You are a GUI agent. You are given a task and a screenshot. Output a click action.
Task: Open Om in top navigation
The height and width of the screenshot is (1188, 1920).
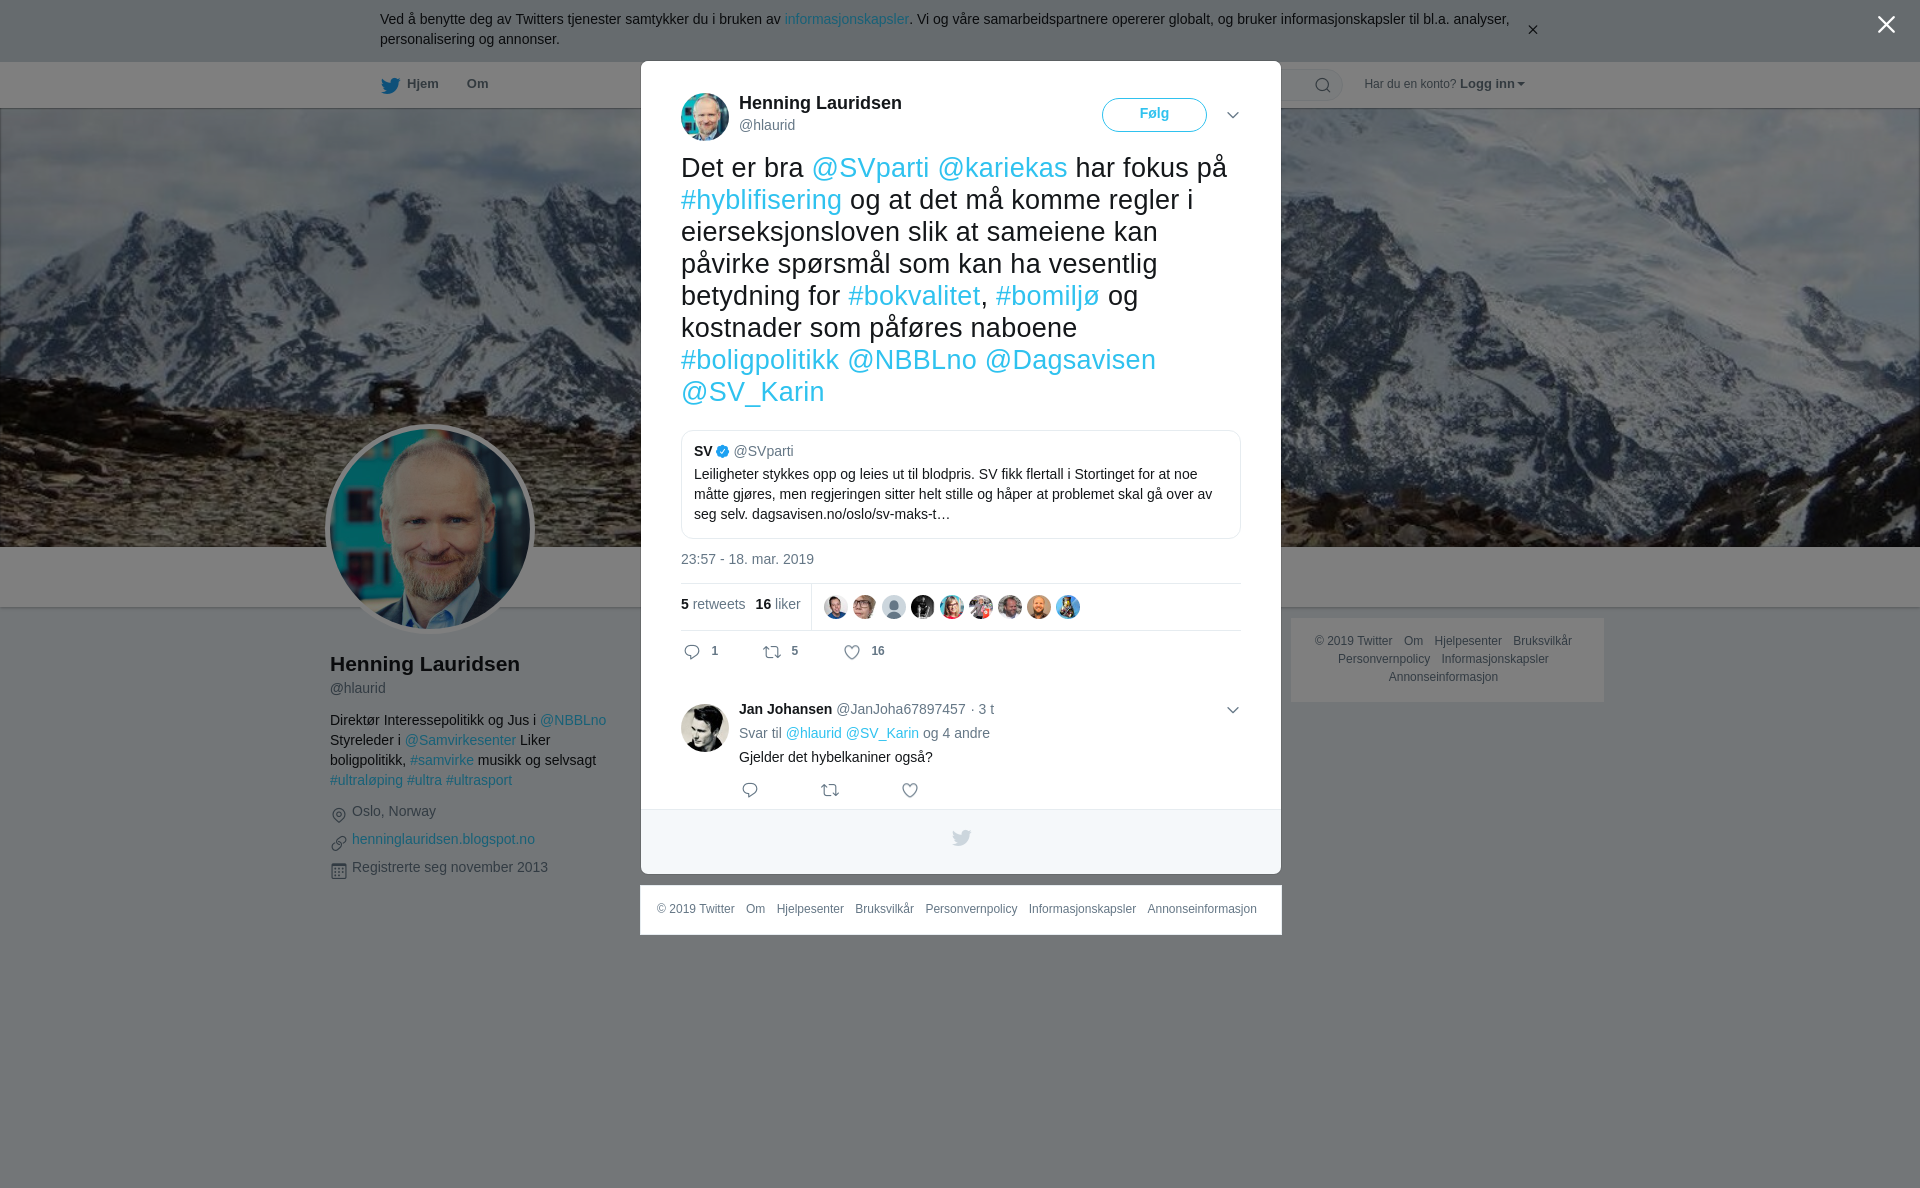[x=477, y=84]
